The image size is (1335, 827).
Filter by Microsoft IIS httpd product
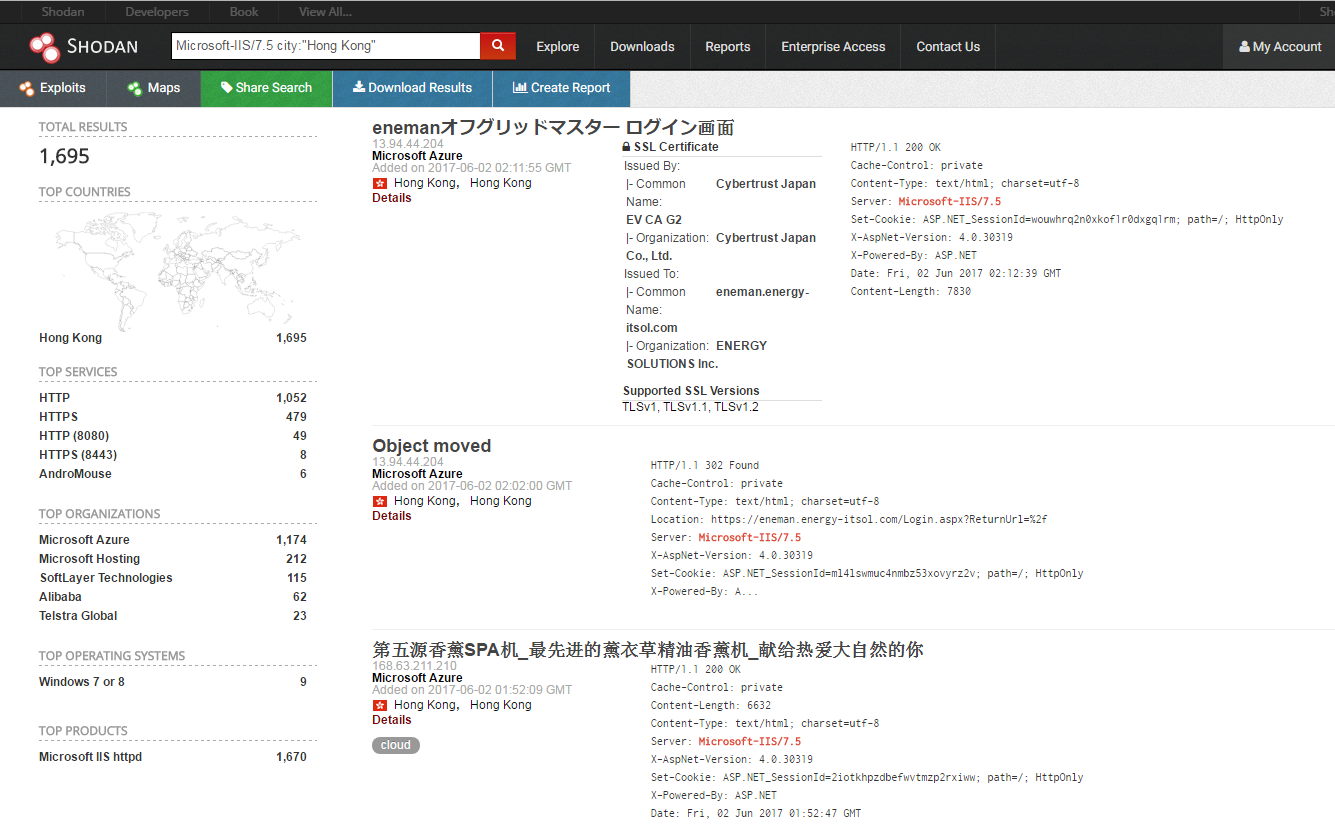pos(90,757)
